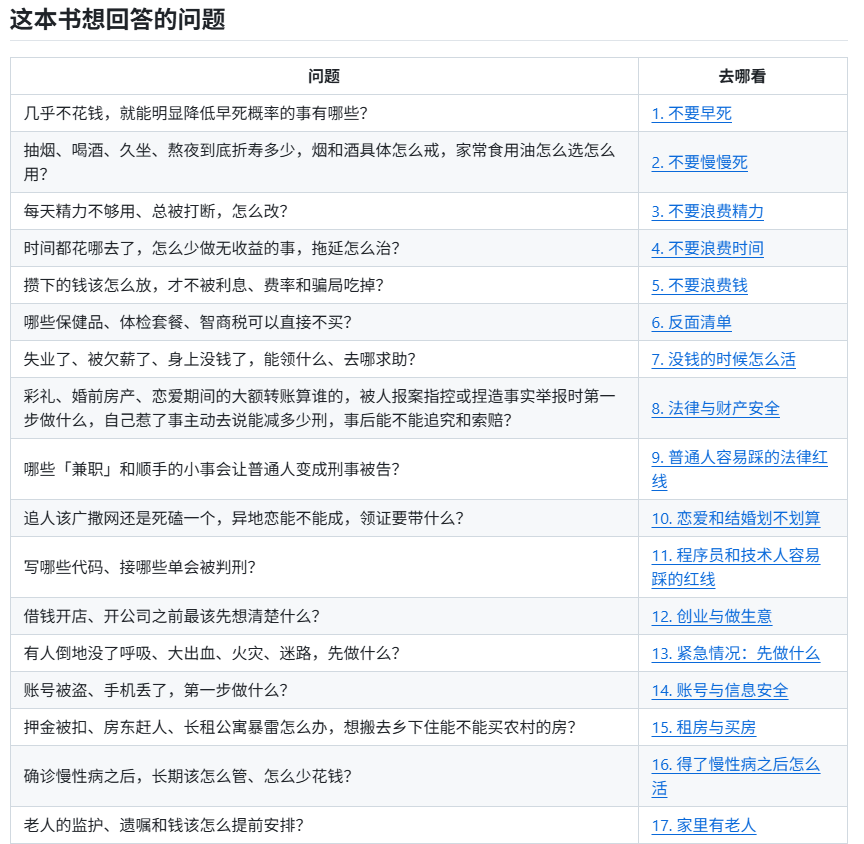Screen dimensions: 864x844
Task: Click the '5. 不要浪费钱' link
Action: click(699, 285)
